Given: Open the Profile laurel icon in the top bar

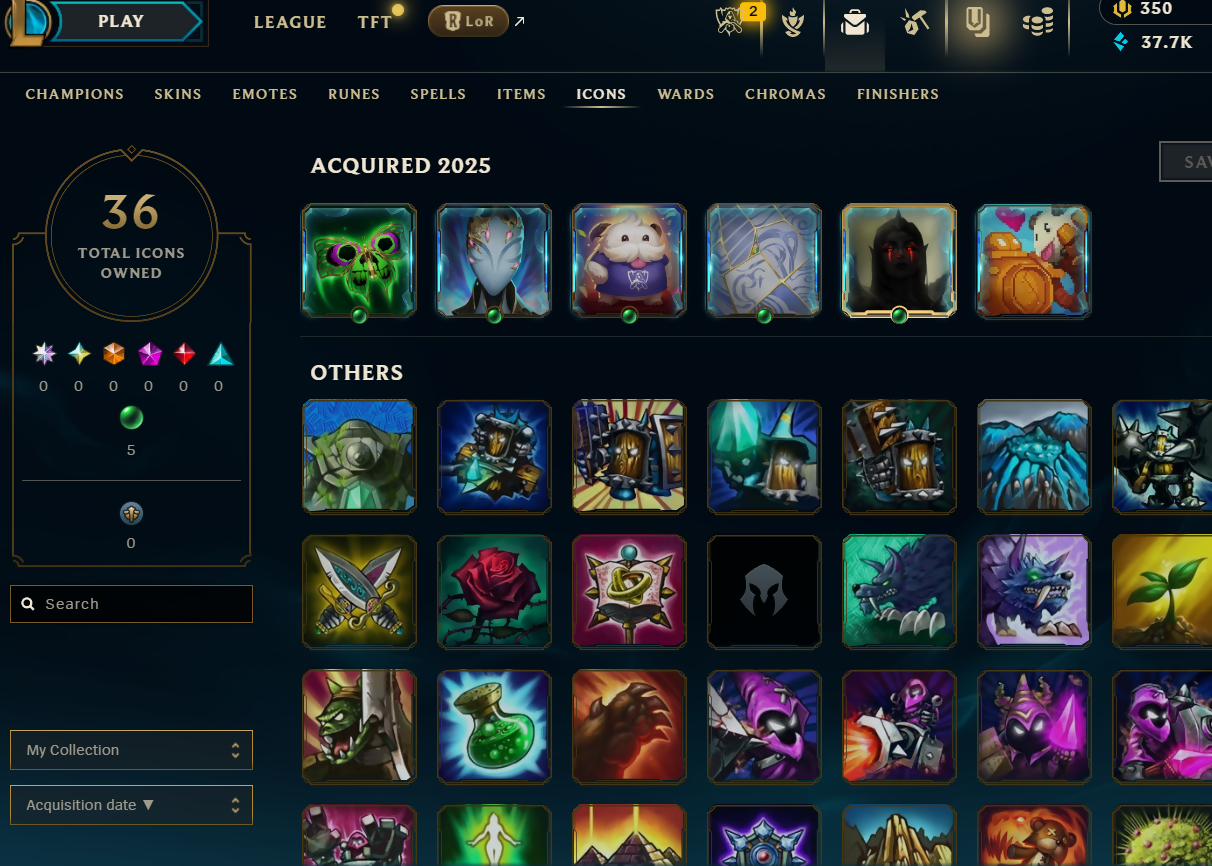Looking at the screenshot, I should pyautogui.click(x=793, y=23).
